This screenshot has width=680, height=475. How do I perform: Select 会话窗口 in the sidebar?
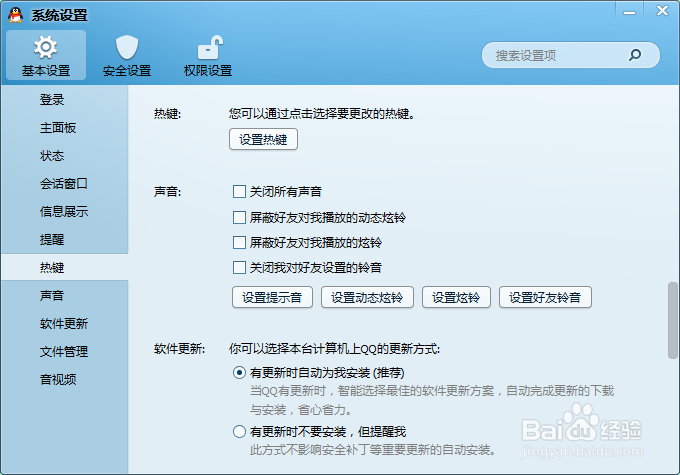(64, 184)
